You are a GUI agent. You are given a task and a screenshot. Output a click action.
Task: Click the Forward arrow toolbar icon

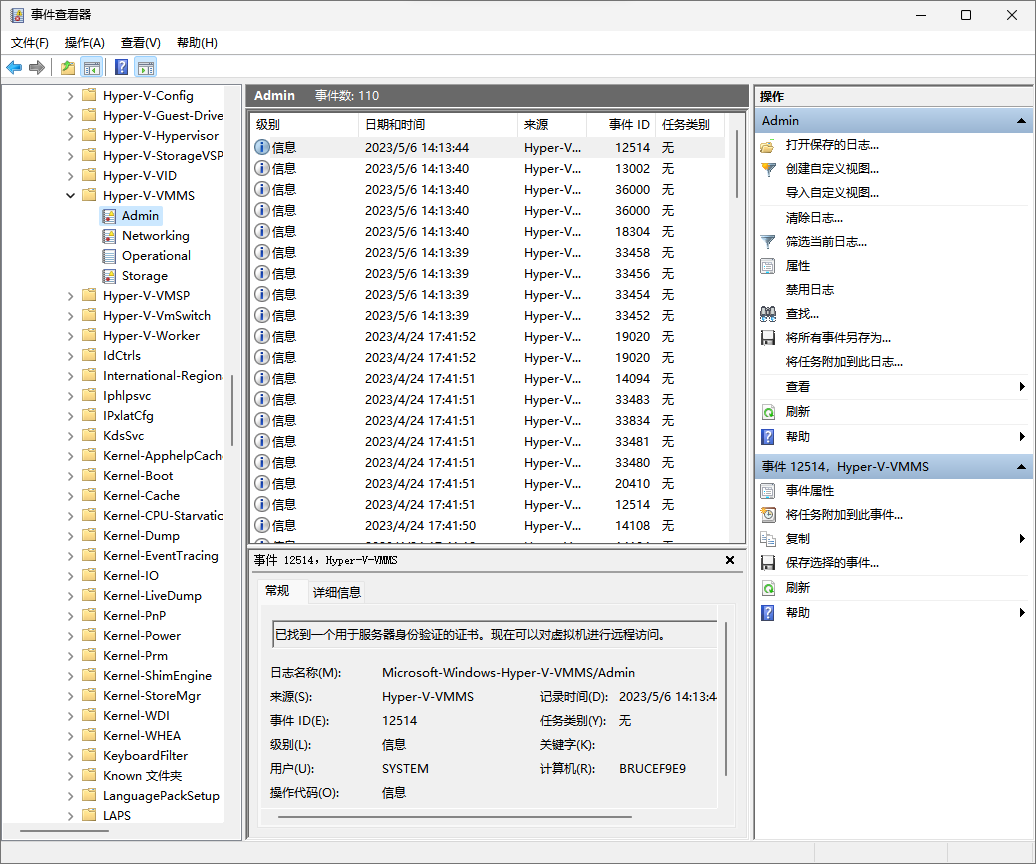[x=37, y=67]
